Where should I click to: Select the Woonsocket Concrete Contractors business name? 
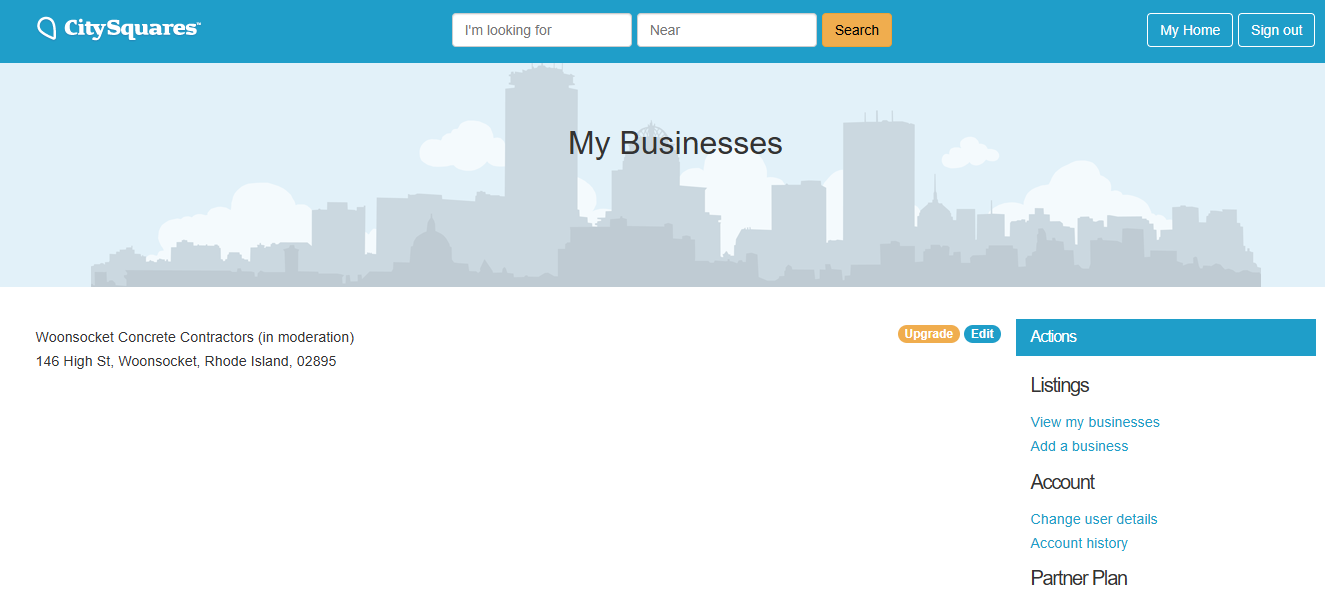[x=145, y=337]
